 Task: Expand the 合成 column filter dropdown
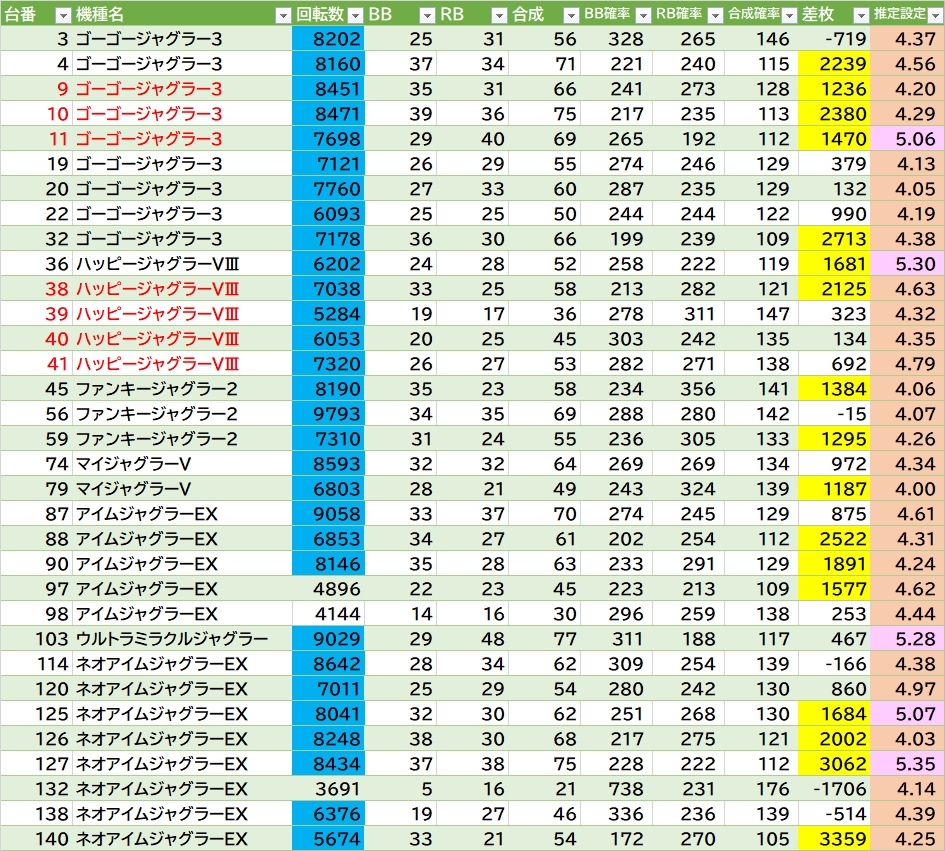click(x=570, y=15)
